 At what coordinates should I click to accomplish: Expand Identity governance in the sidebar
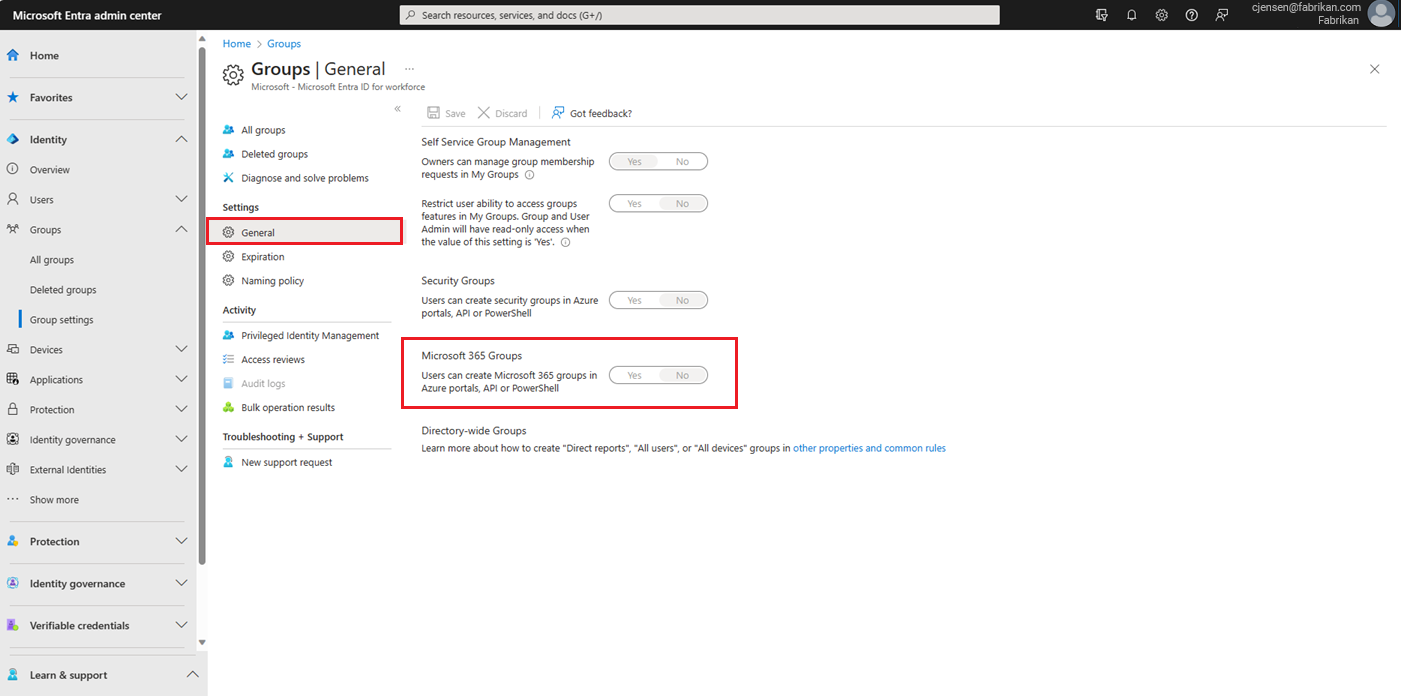coord(181,439)
